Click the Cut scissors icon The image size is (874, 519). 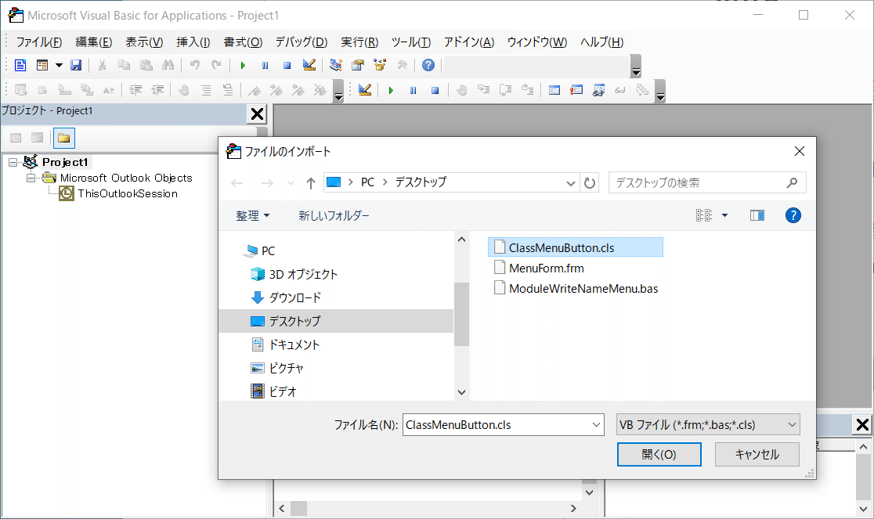point(102,65)
